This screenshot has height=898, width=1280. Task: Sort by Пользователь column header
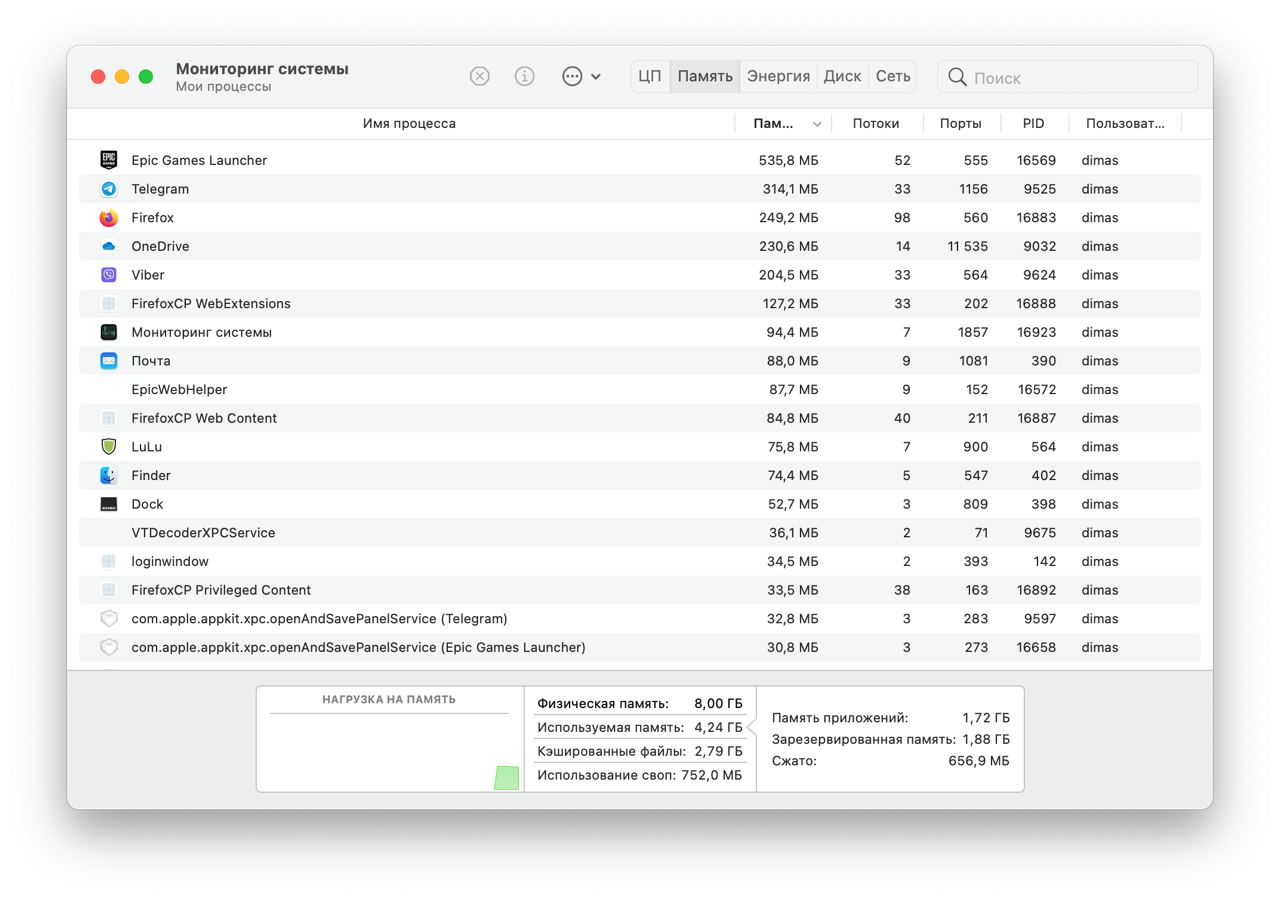pyautogui.click(x=1125, y=124)
